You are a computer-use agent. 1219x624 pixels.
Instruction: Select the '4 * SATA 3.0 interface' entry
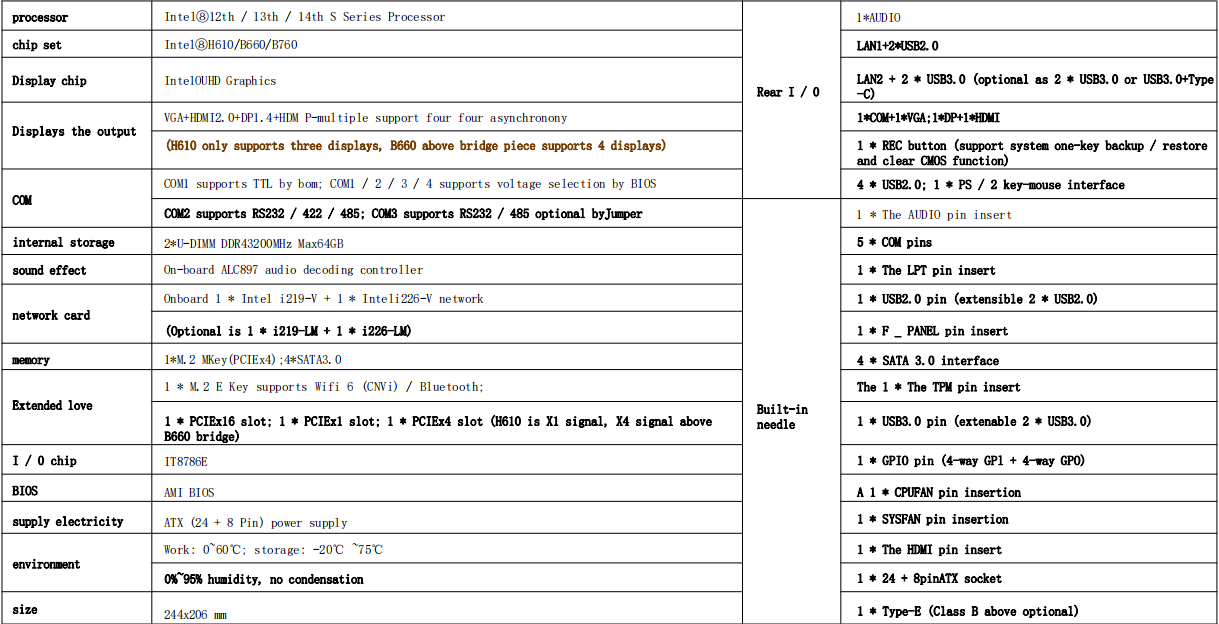[x=928, y=360]
